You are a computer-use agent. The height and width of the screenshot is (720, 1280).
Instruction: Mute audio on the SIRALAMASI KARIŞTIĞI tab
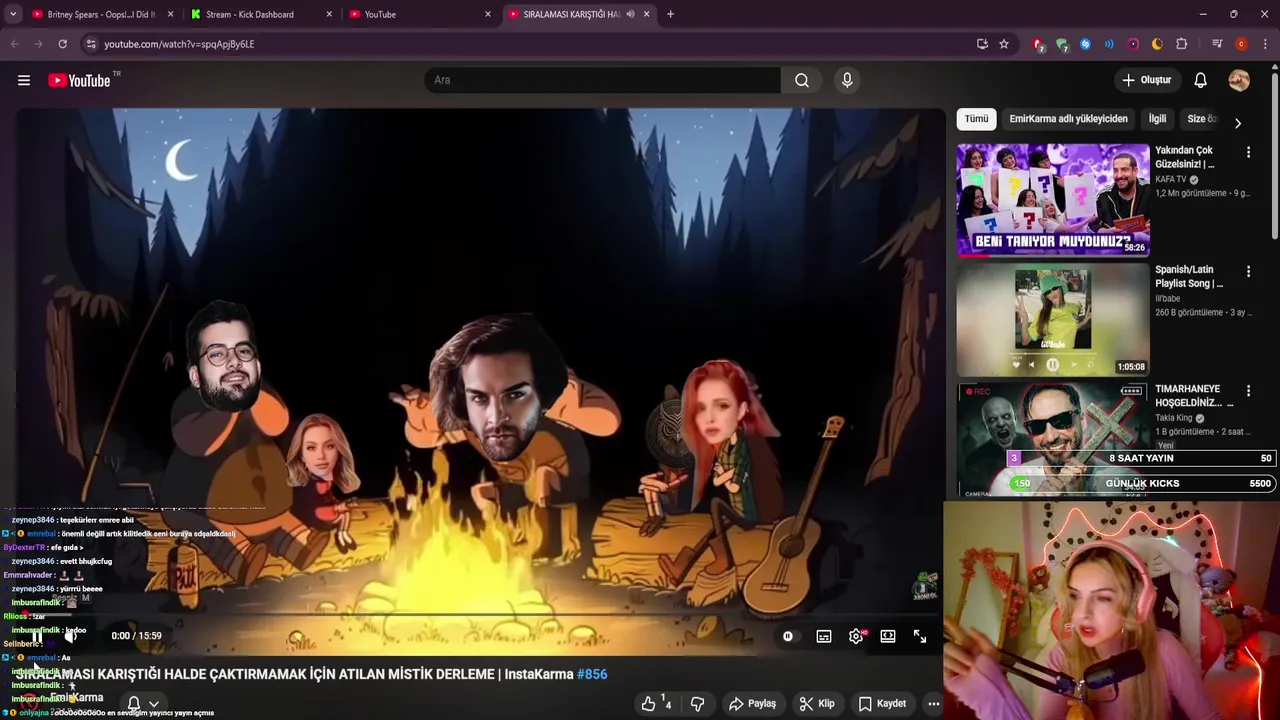coord(630,14)
